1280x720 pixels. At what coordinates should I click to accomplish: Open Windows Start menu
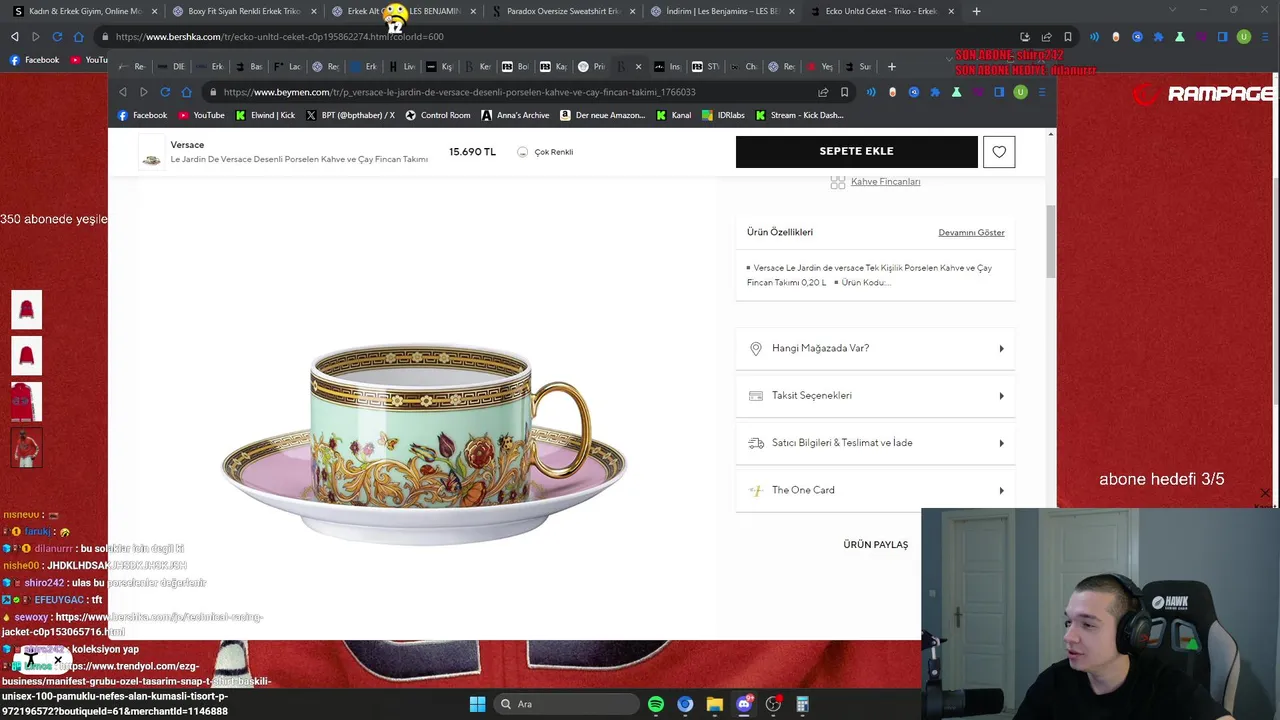477,704
